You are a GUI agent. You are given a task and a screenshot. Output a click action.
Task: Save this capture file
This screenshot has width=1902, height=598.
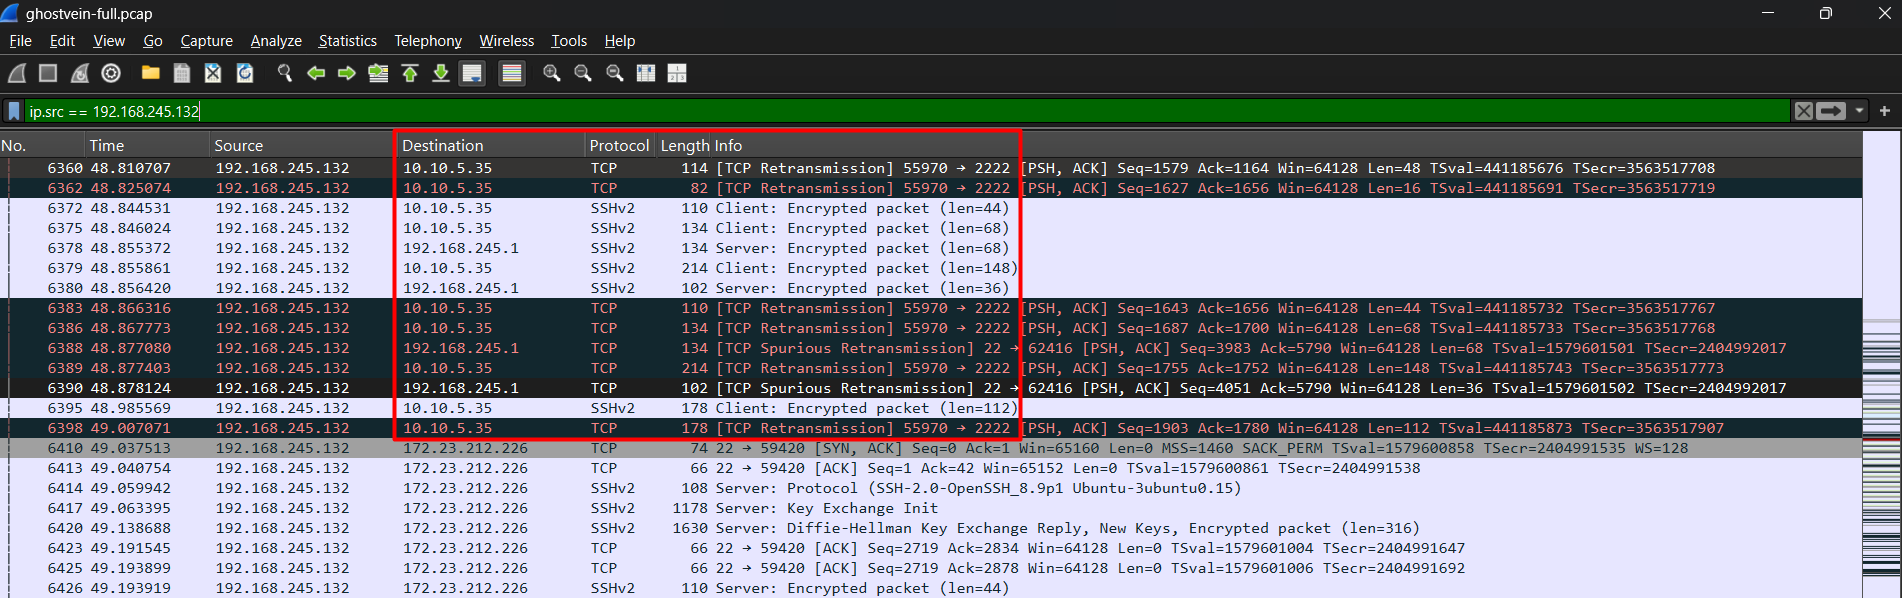click(182, 73)
